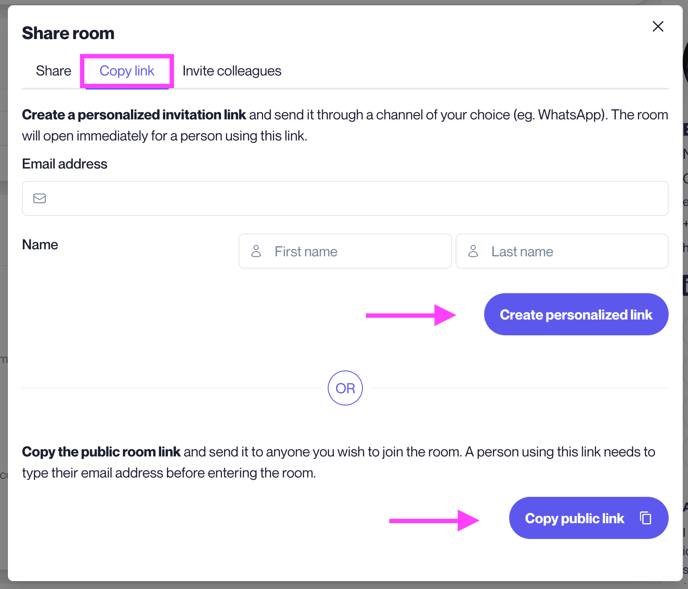Click the person icon beside First name
The image size is (688, 589).
click(256, 251)
